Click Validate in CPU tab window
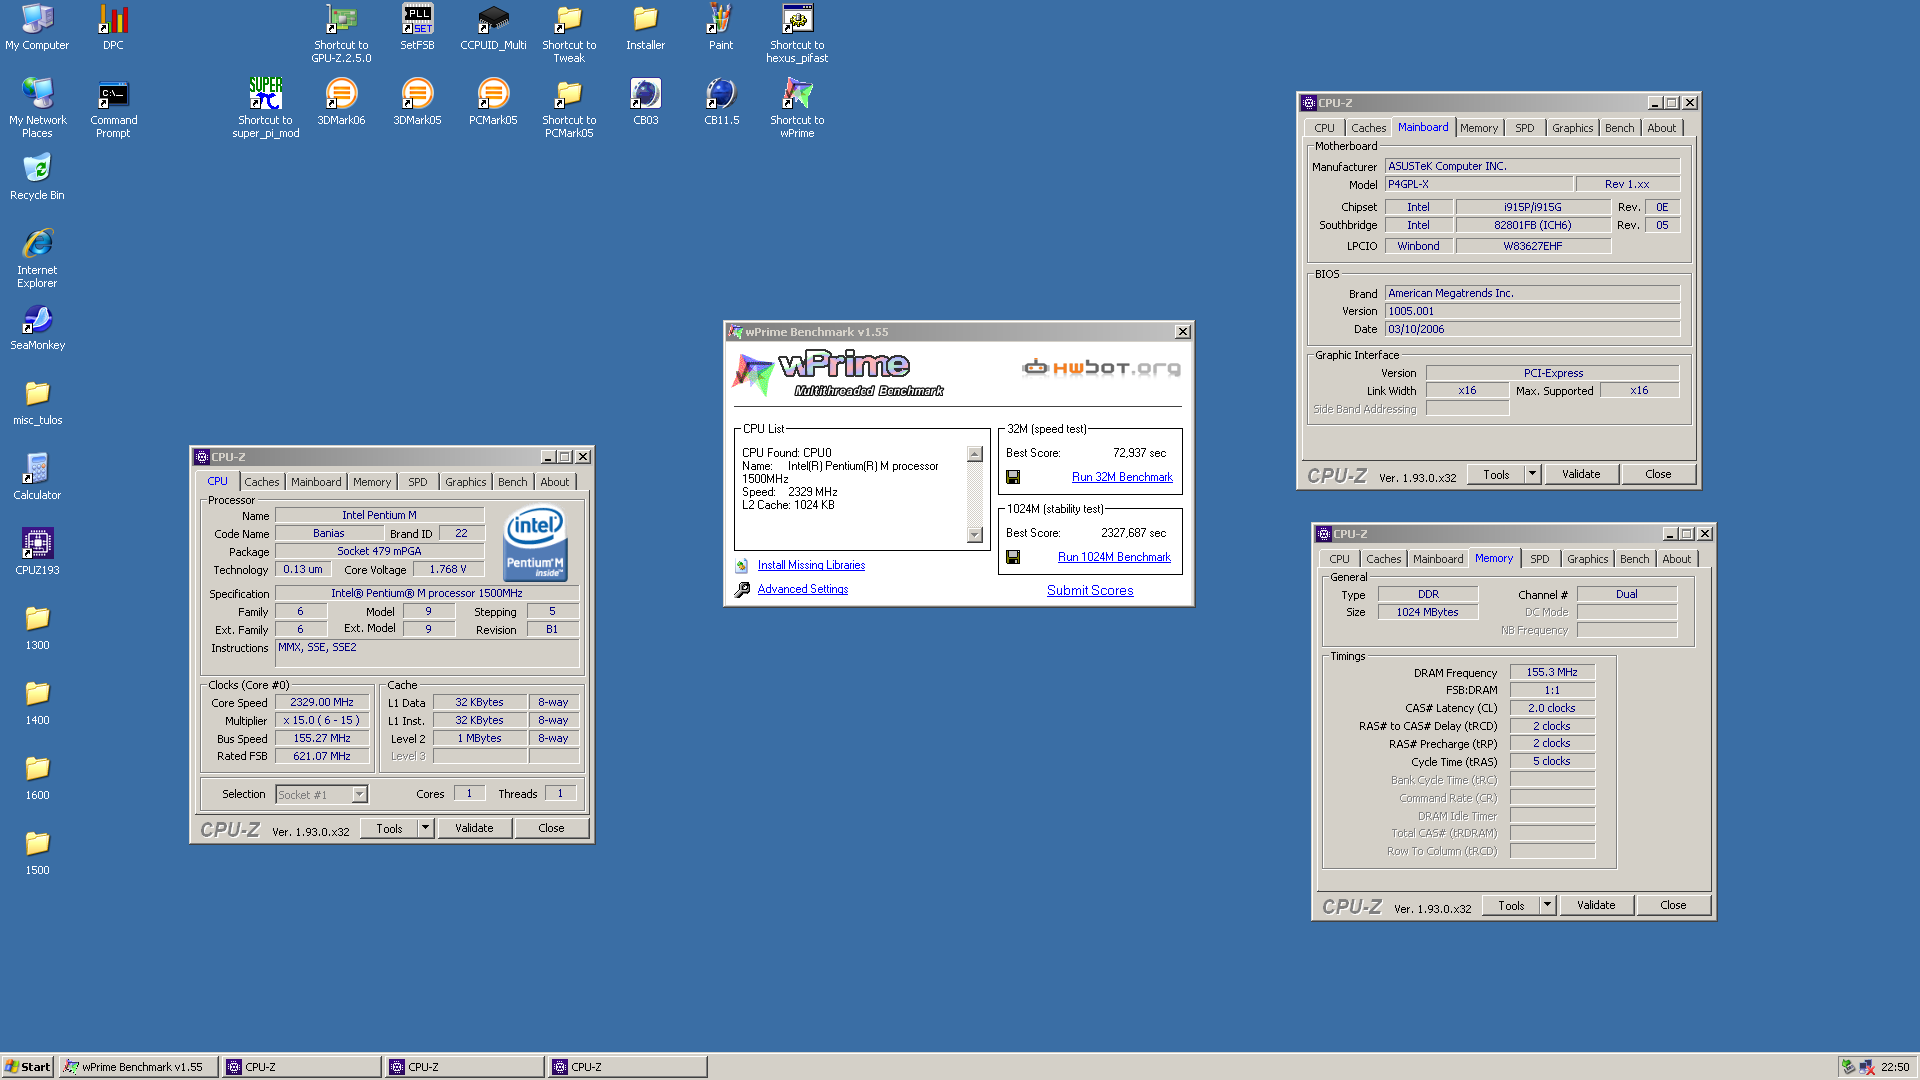The width and height of the screenshot is (1920, 1080). [474, 828]
